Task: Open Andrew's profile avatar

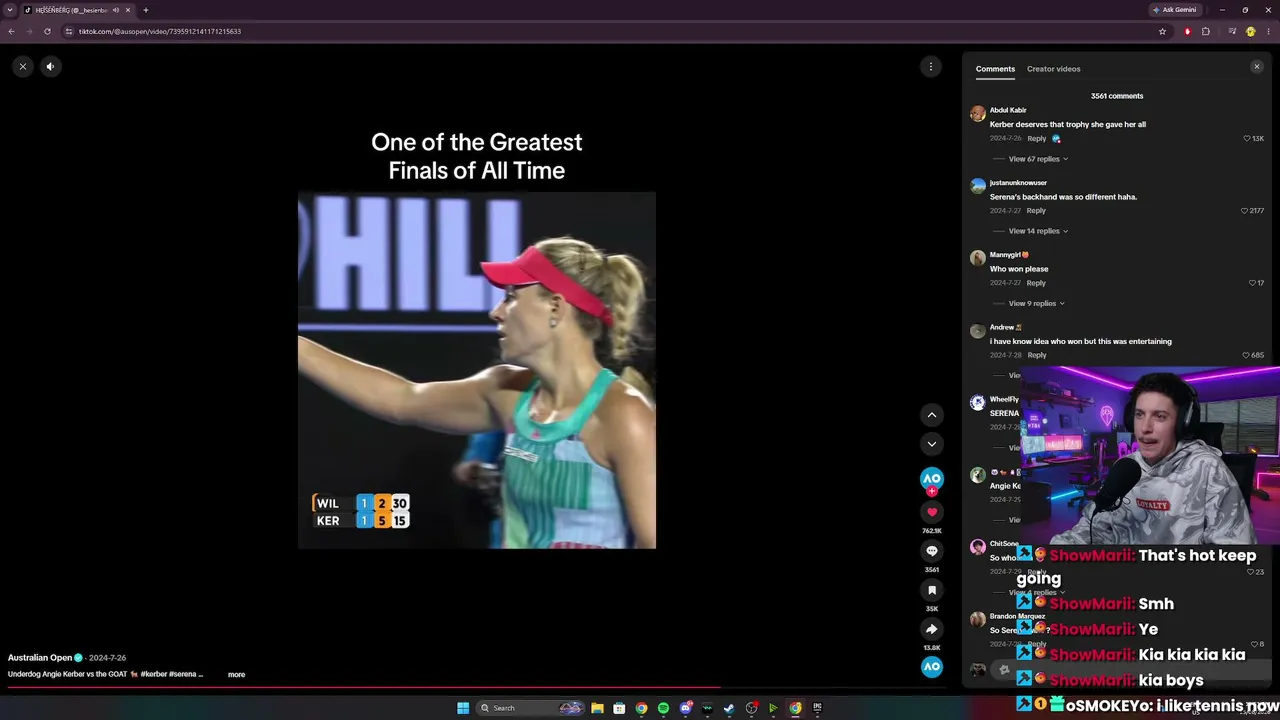Action: pos(978,331)
